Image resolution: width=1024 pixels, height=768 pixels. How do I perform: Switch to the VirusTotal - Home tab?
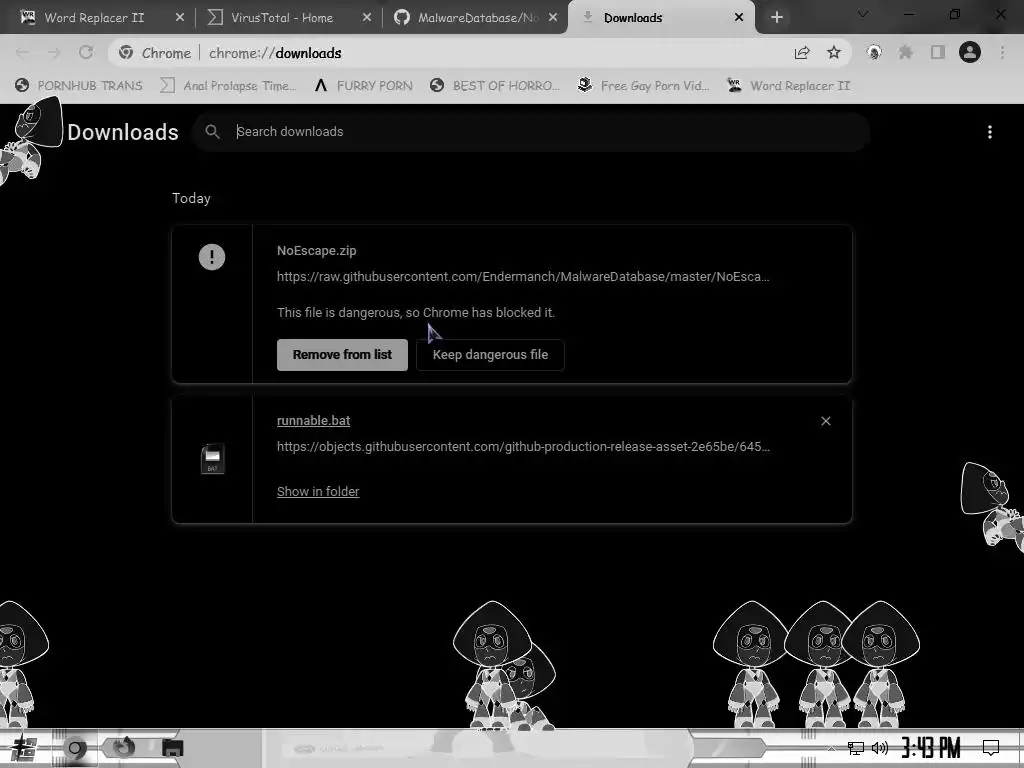(281, 18)
